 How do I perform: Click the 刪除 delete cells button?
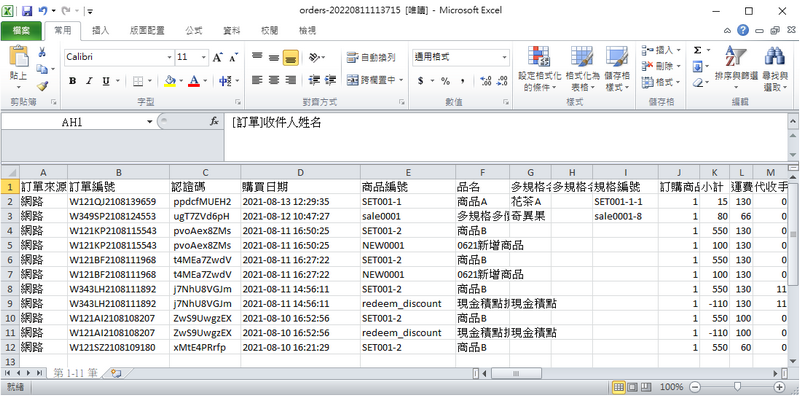tap(661, 66)
